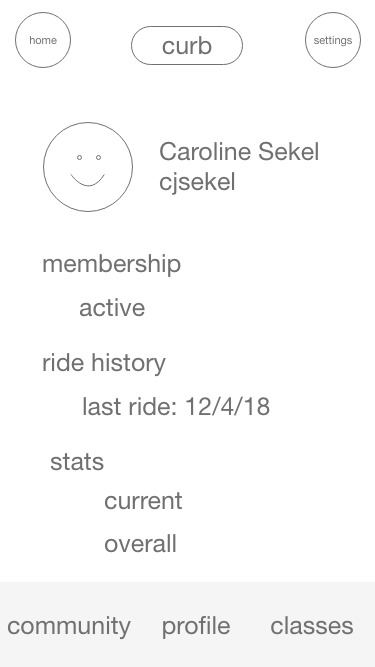Screen dimensions: 375x667
Task: Open the round settings button
Action: click(x=333, y=40)
